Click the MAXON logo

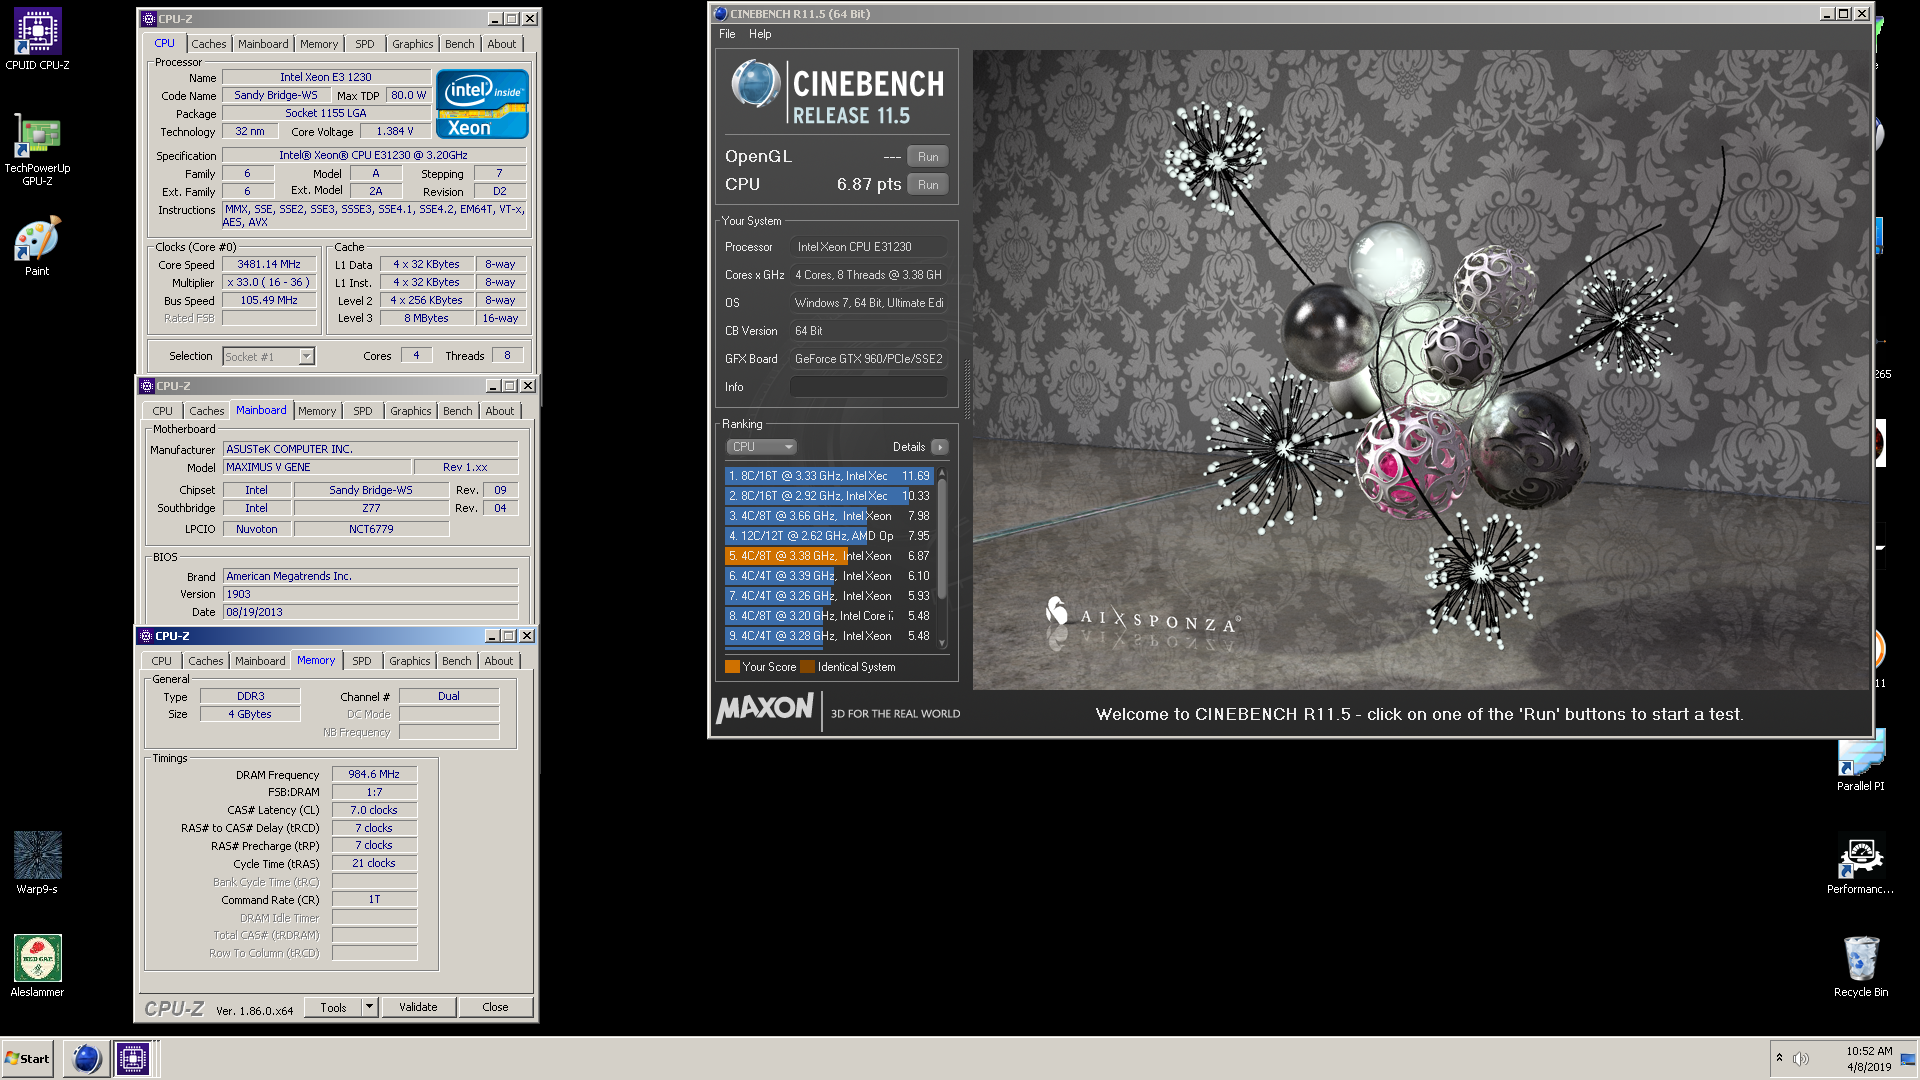tap(765, 709)
